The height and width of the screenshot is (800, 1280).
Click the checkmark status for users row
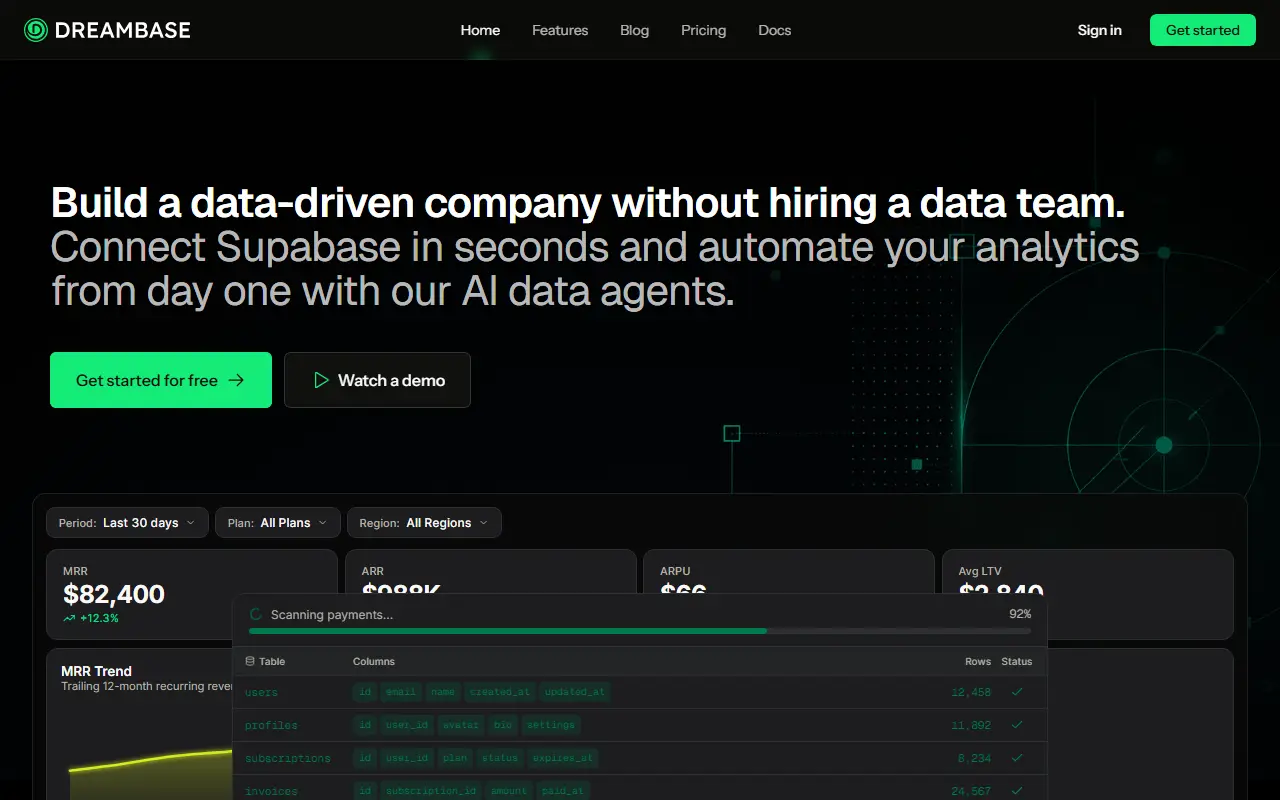pos(1017,691)
